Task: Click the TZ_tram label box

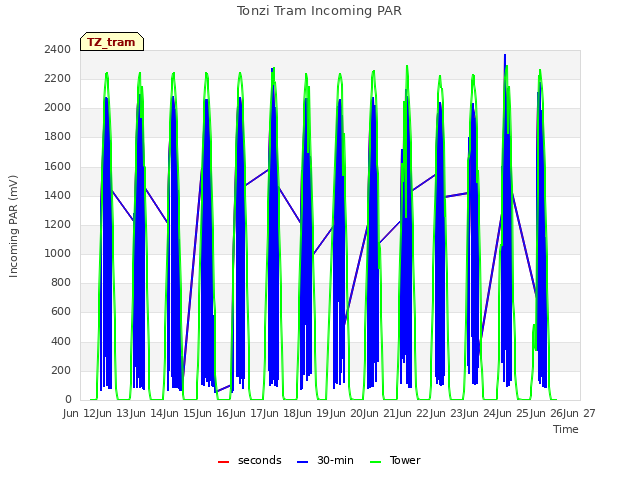Action: [x=112, y=42]
